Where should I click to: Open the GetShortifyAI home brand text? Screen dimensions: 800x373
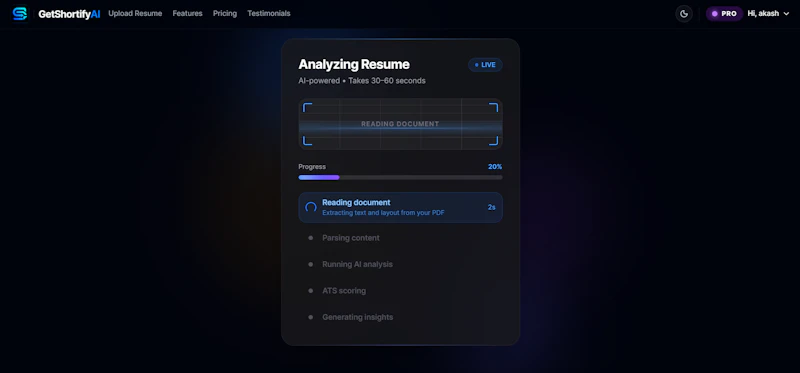click(x=69, y=14)
